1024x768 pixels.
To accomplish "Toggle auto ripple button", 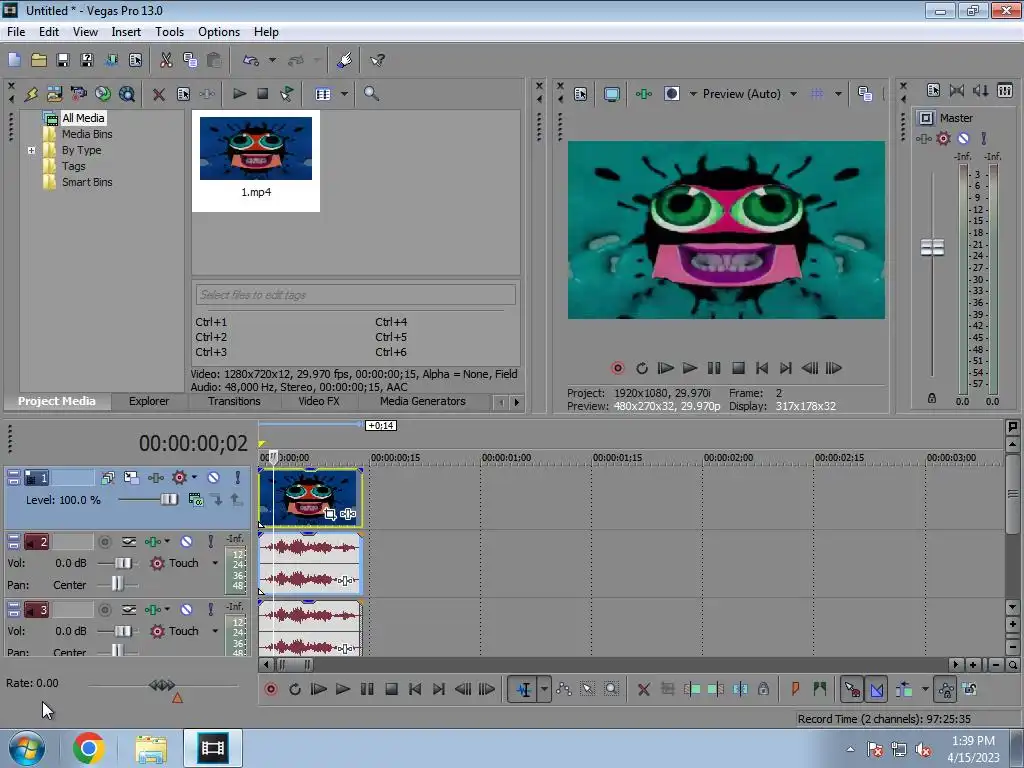I will tap(904, 689).
